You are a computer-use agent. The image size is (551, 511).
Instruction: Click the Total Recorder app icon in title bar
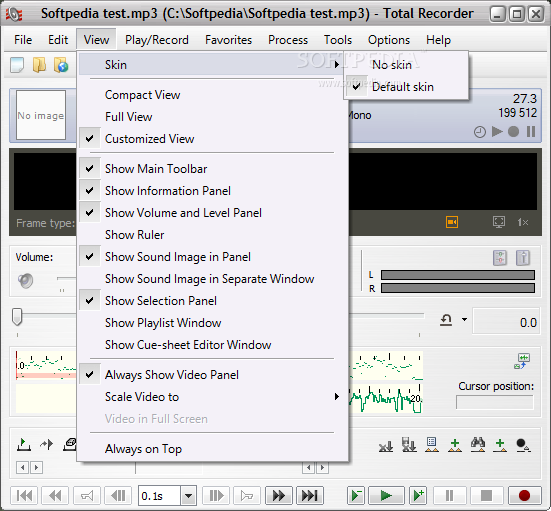[14, 14]
